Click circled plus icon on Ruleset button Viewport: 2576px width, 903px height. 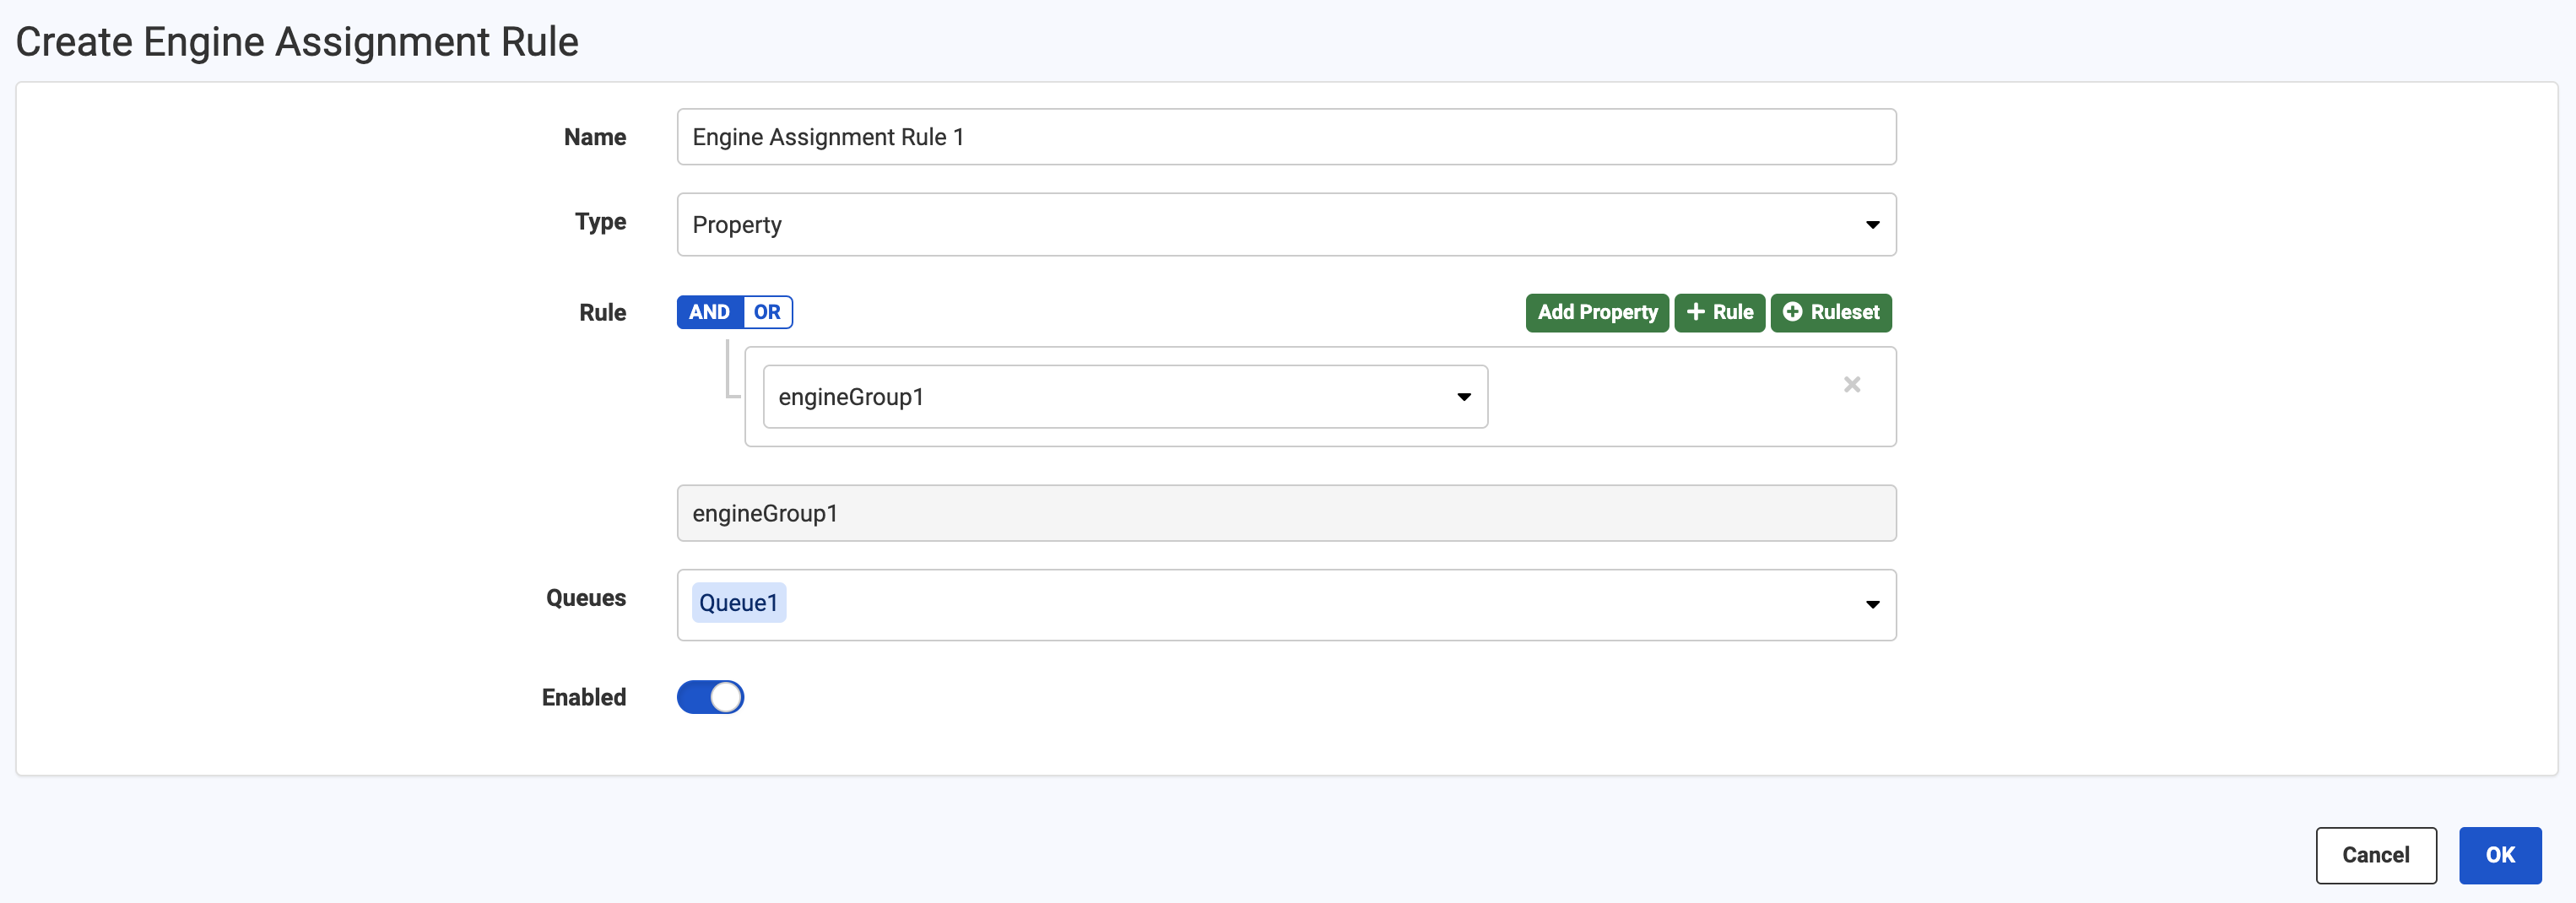pyautogui.click(x=1792, y=312)
